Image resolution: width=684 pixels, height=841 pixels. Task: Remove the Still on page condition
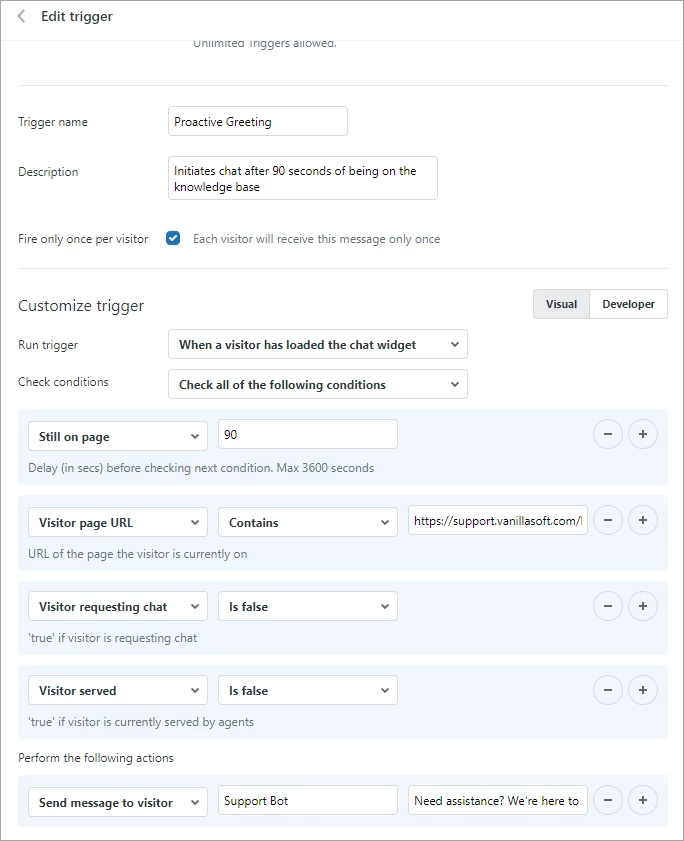pos(608,434)
